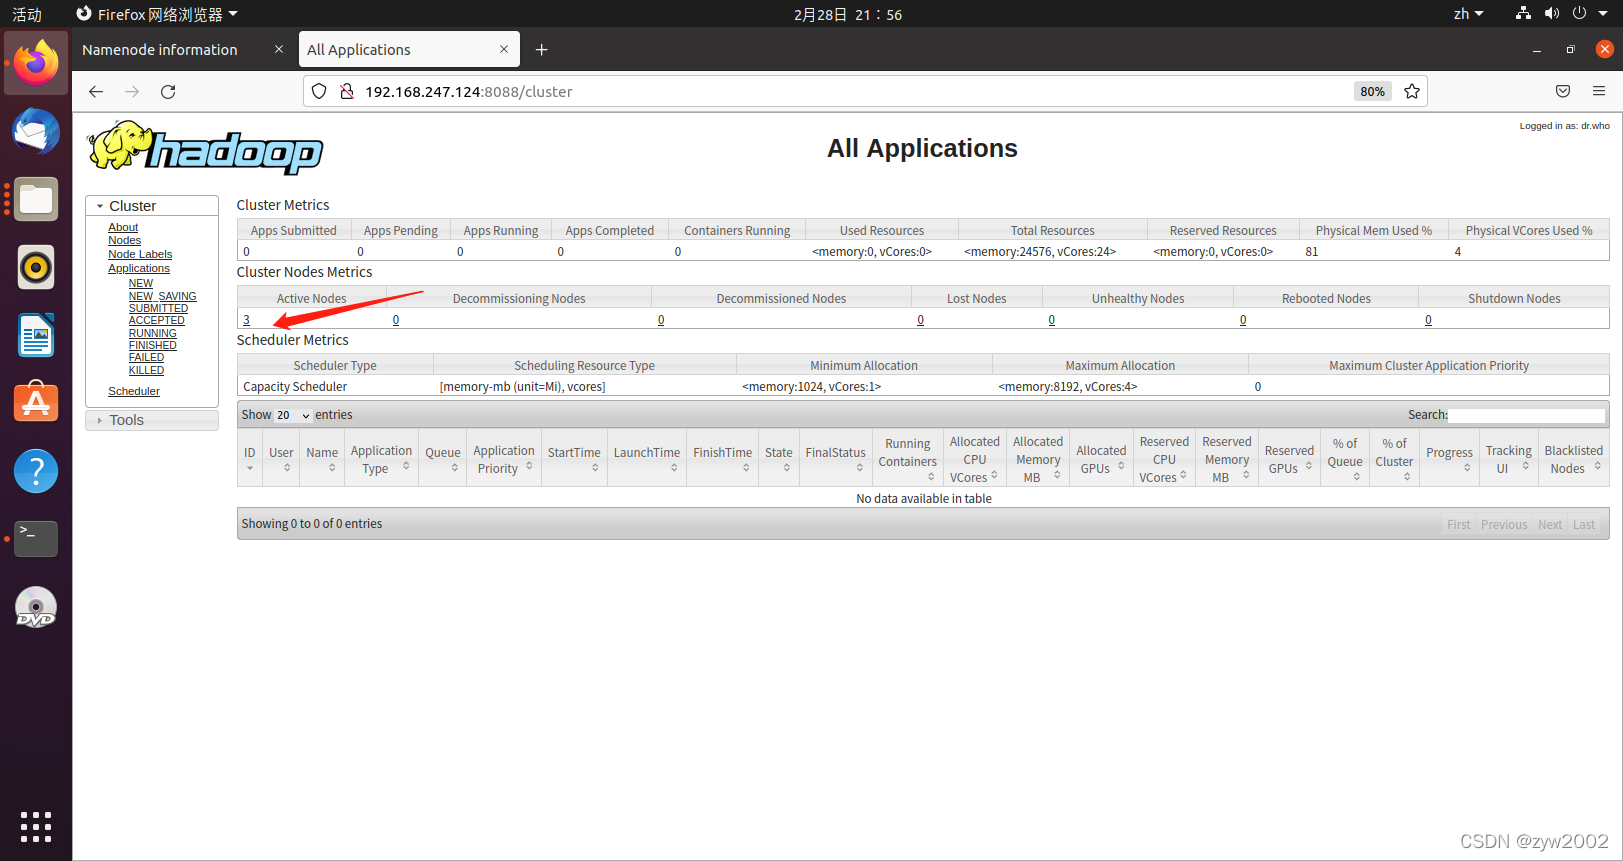Screen dimensions: 1623x861
Task: Sort table by User column
Action: pos(282,459)
